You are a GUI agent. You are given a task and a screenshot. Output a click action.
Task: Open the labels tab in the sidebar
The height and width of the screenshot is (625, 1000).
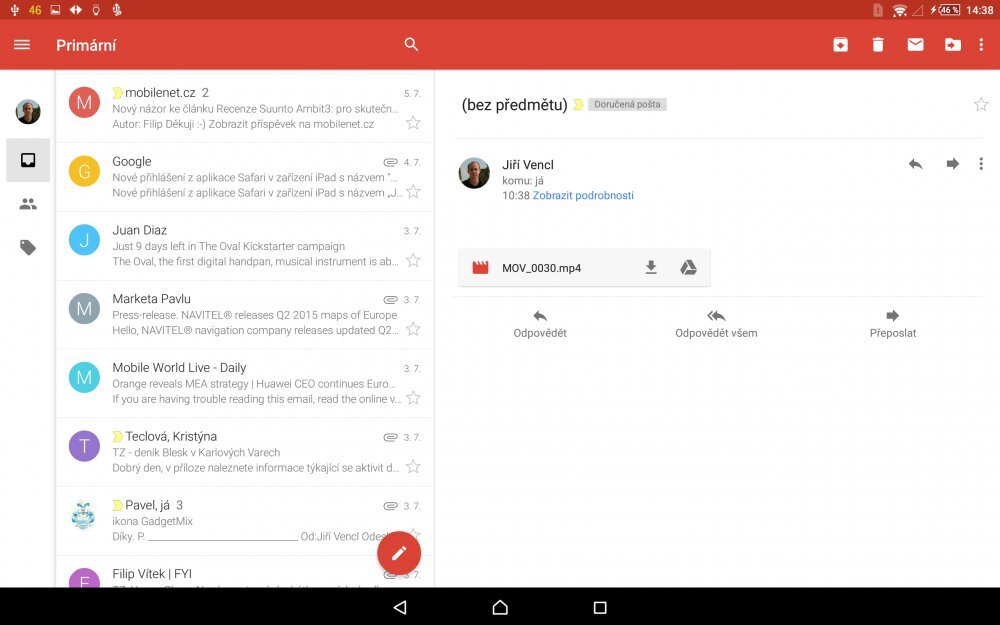(27, 247)
